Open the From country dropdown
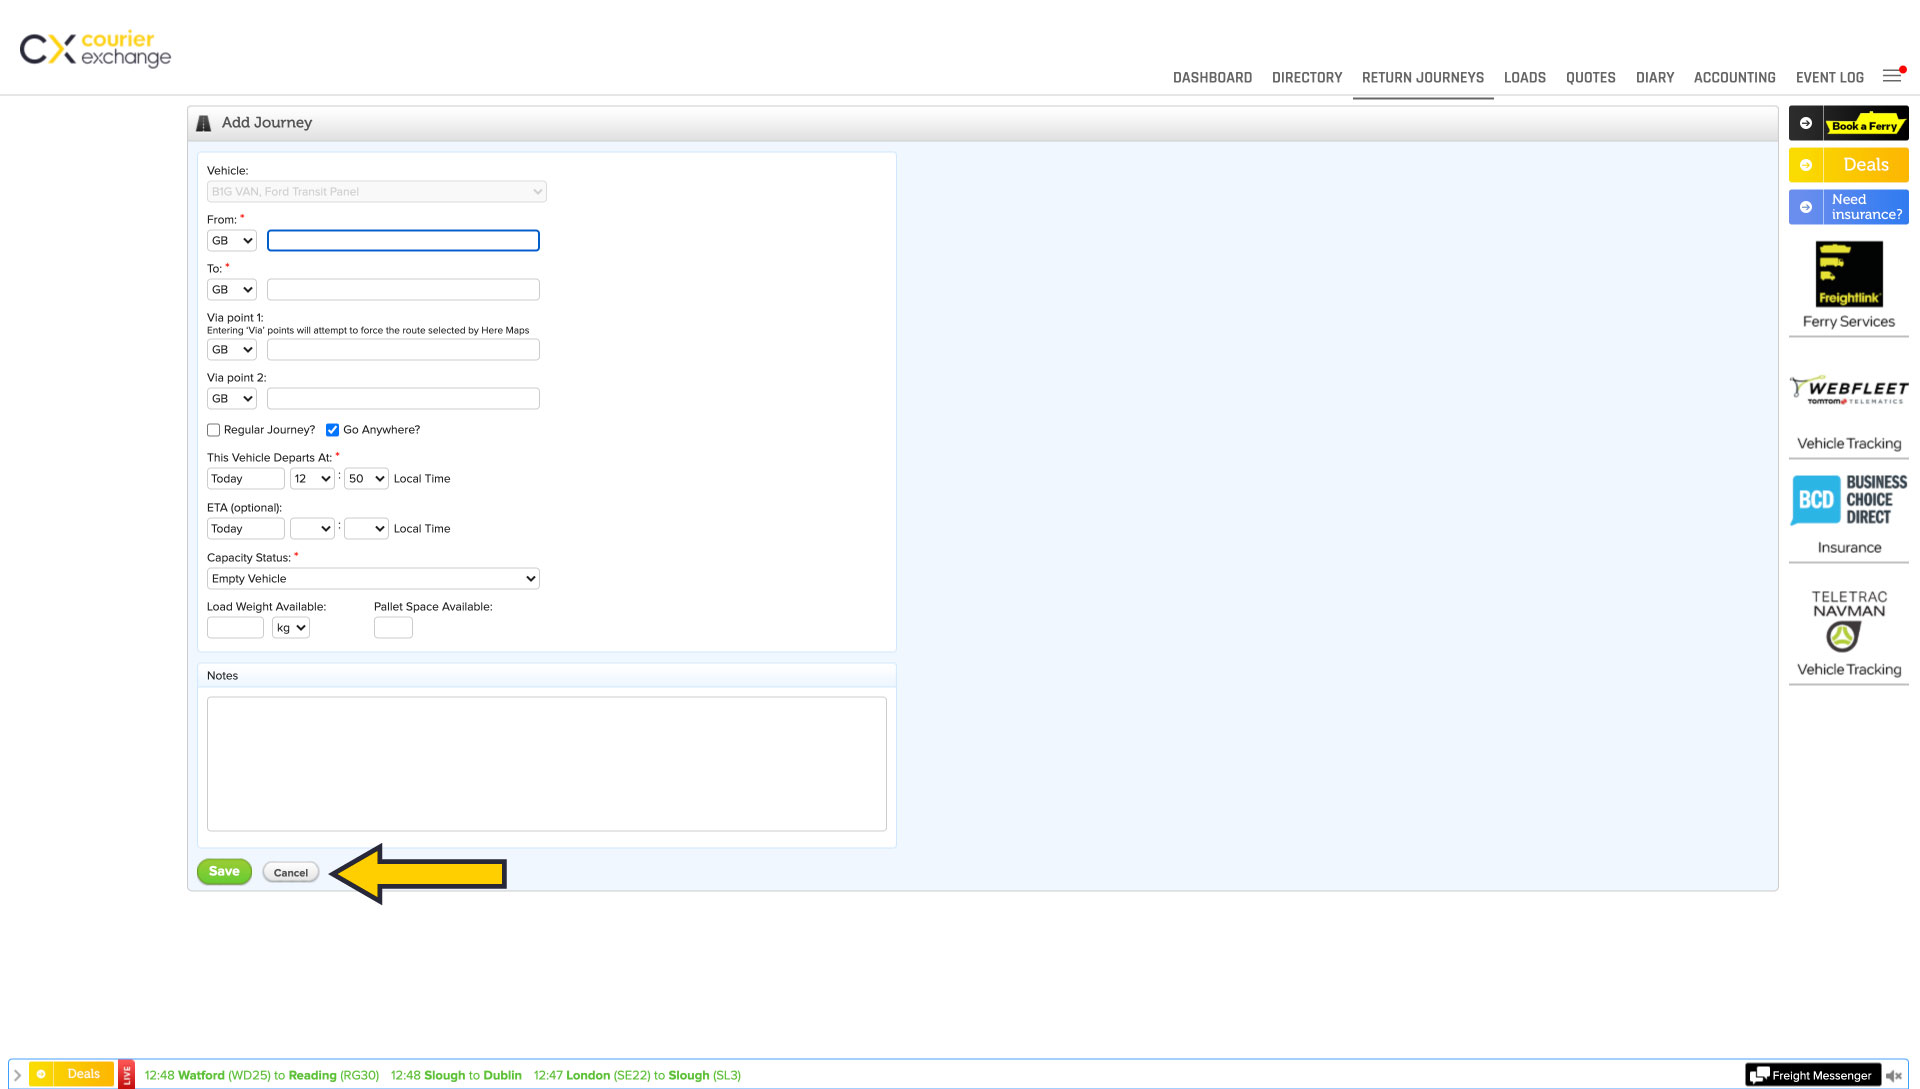Viewport: 1920px width, 1089px height. [x=231, y=241]
